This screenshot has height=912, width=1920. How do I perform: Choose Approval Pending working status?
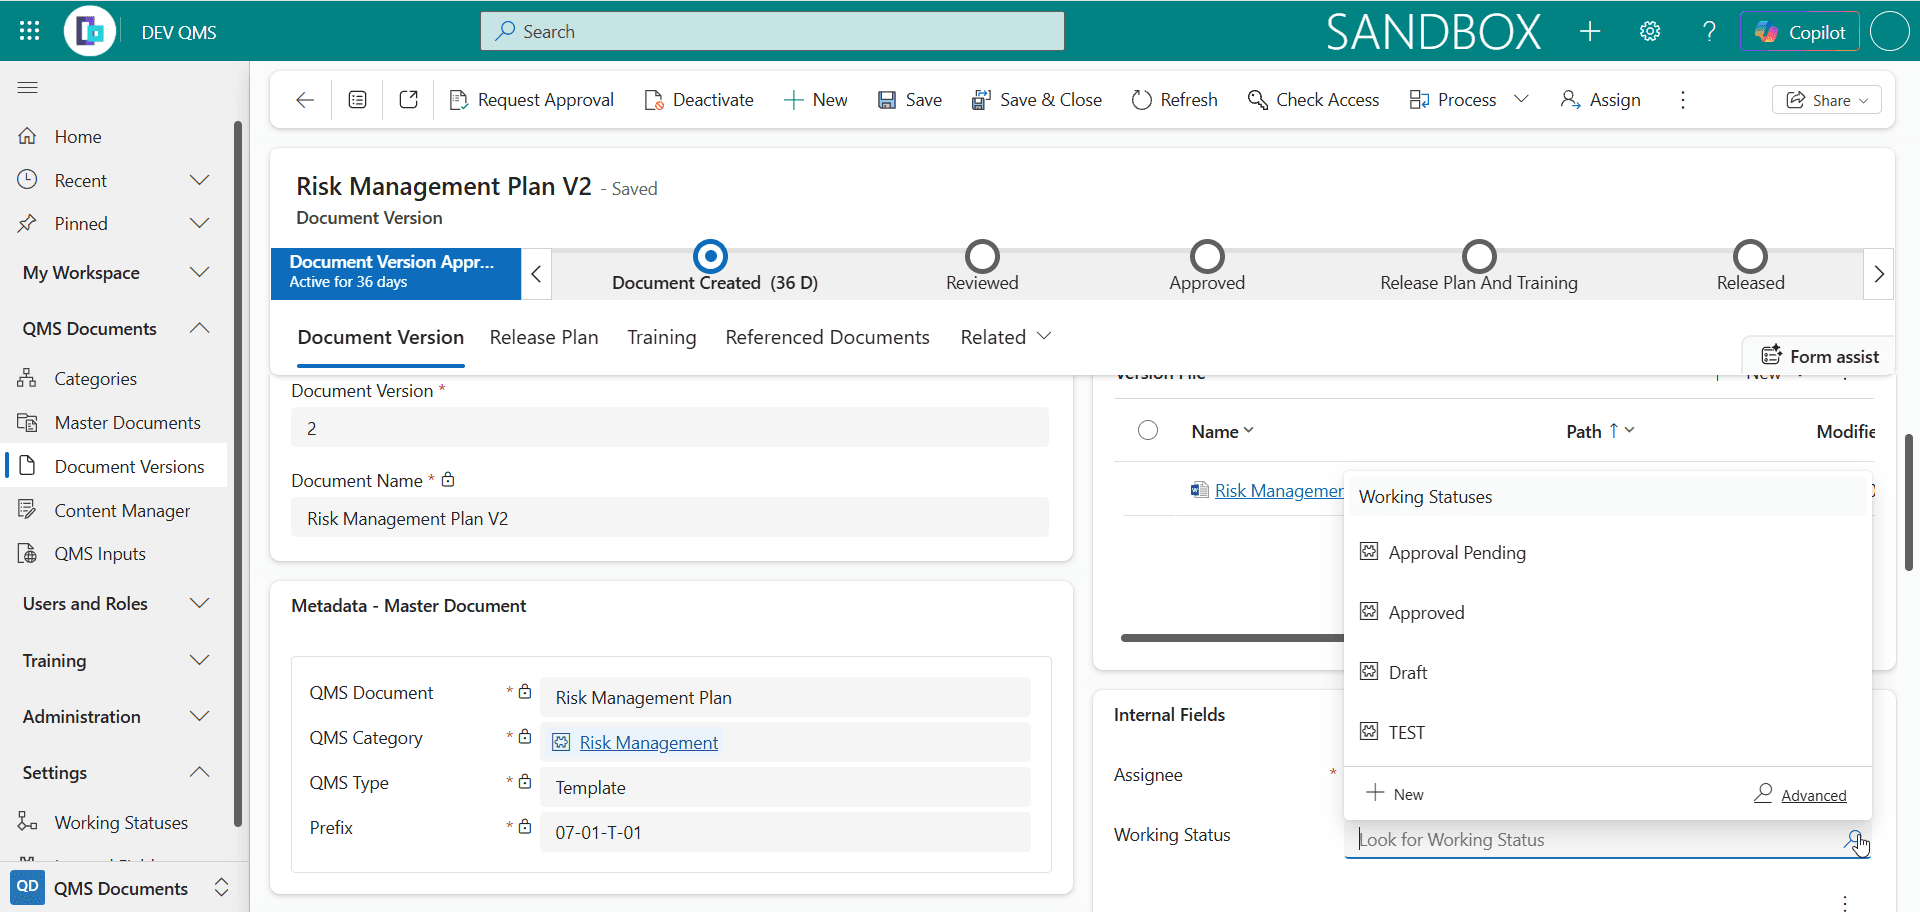(x=1607, y=553)
